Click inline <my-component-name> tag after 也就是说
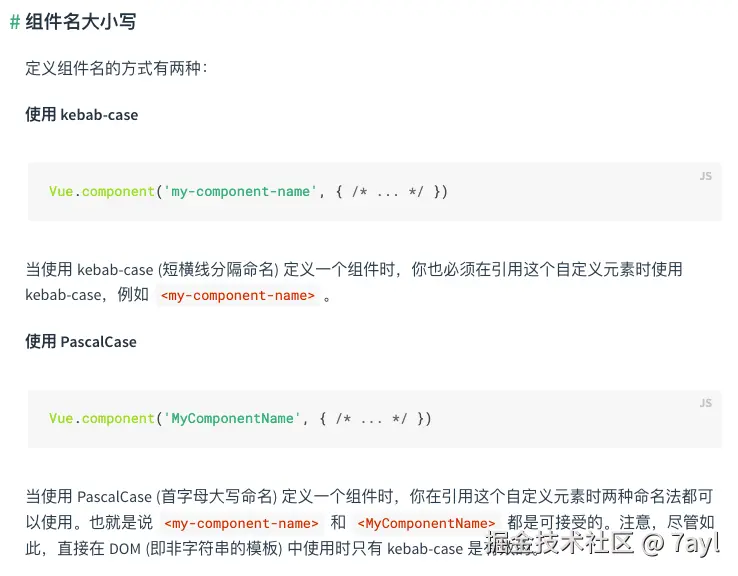 point(241,523)
